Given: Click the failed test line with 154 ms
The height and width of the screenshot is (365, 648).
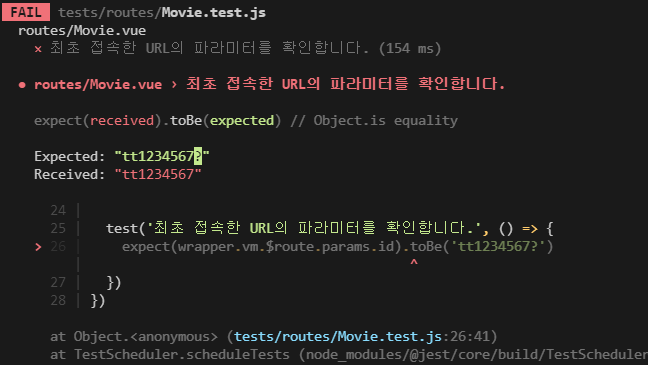Looking at the screenshot, I should coord(238,48).
